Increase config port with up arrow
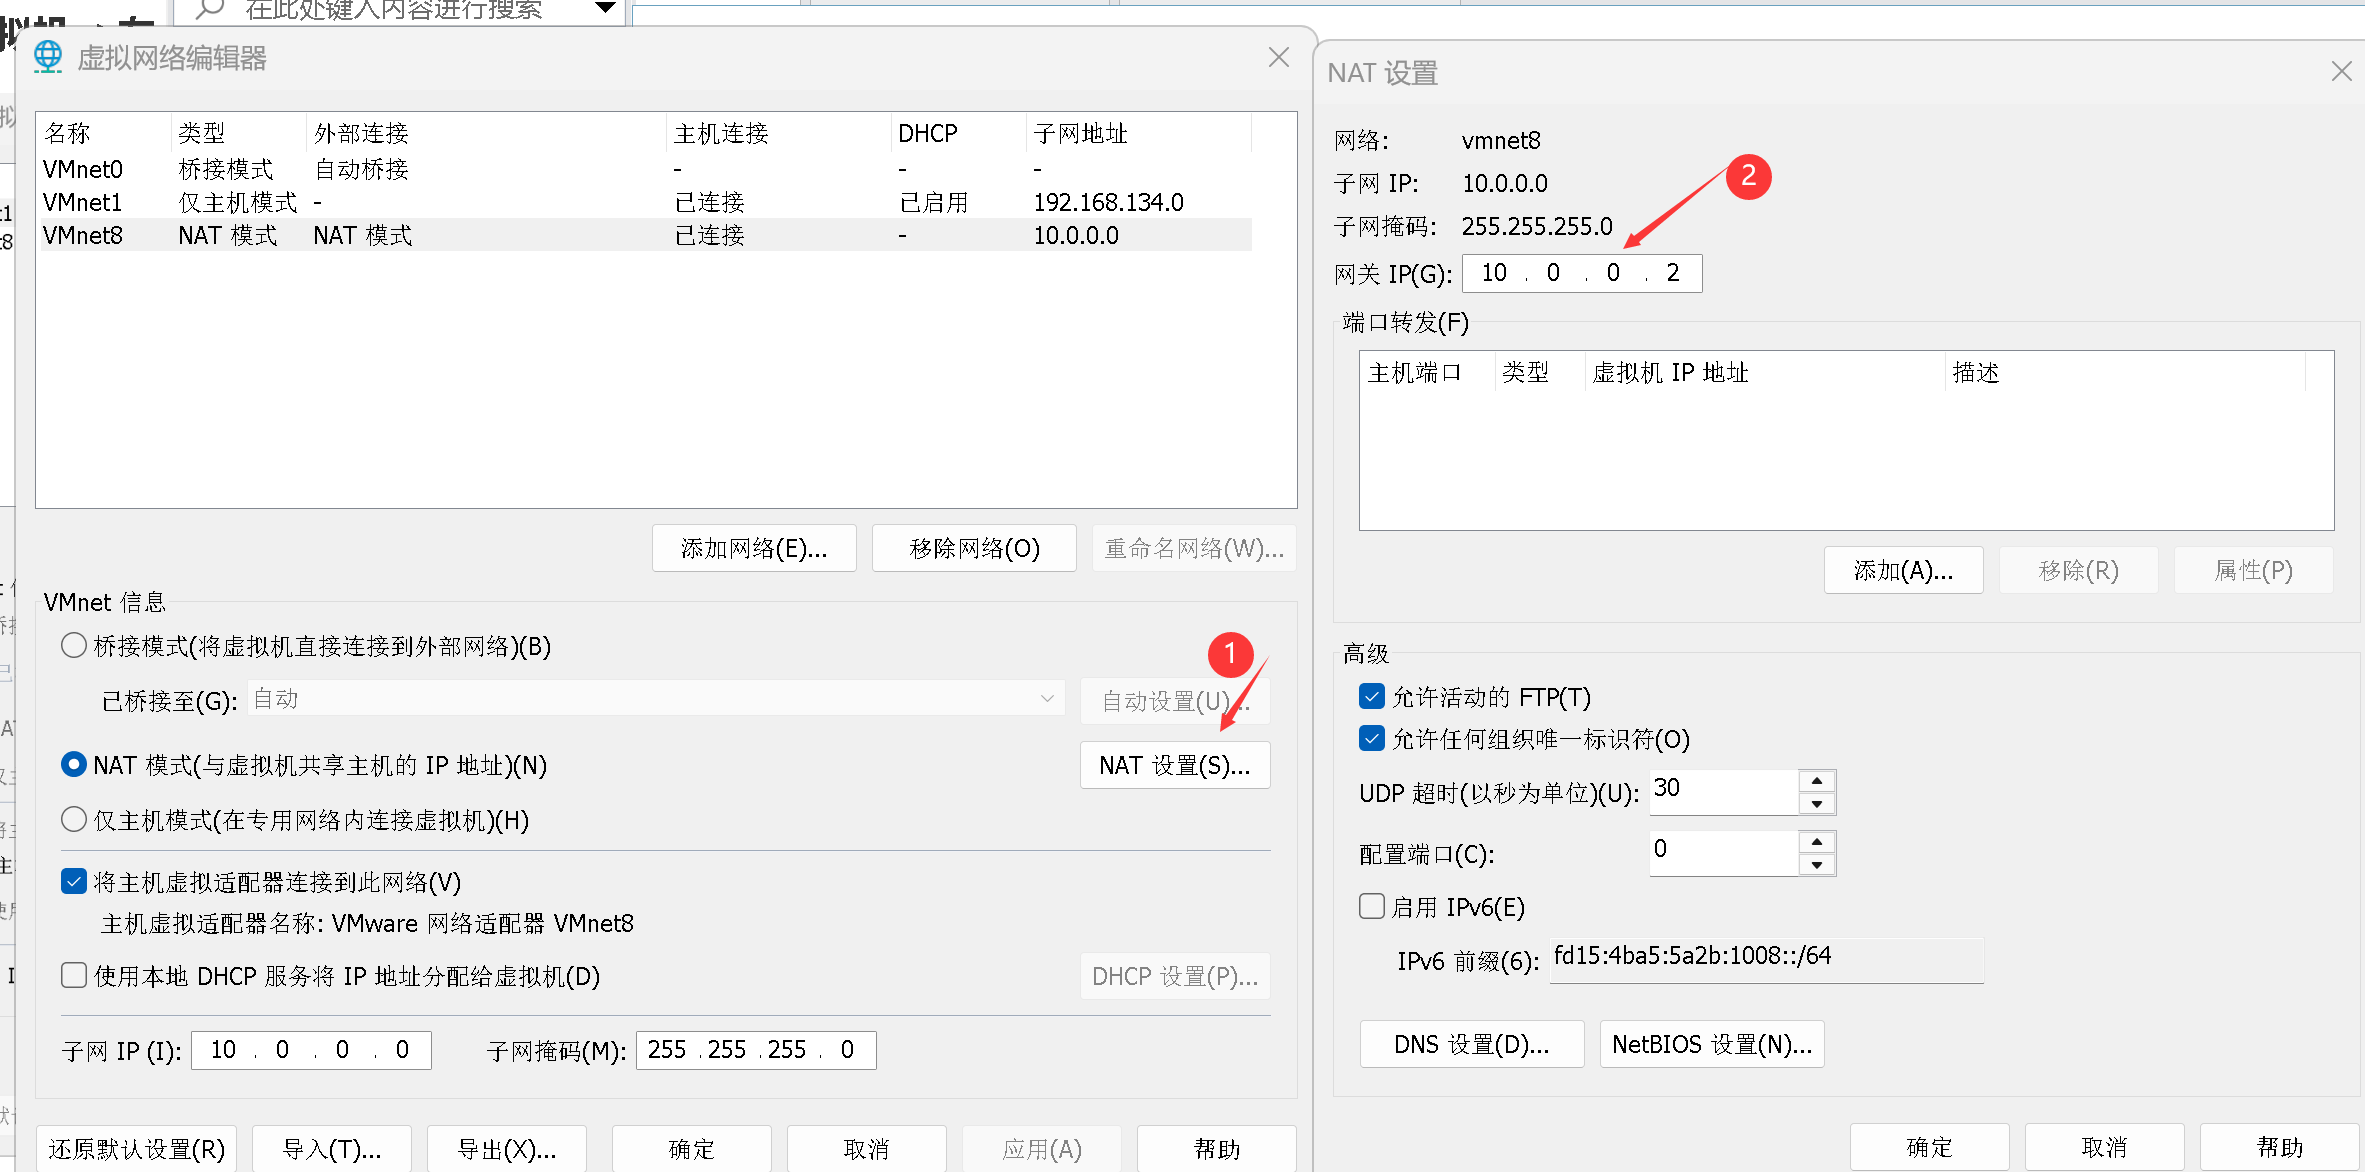 coord(1816,842)
